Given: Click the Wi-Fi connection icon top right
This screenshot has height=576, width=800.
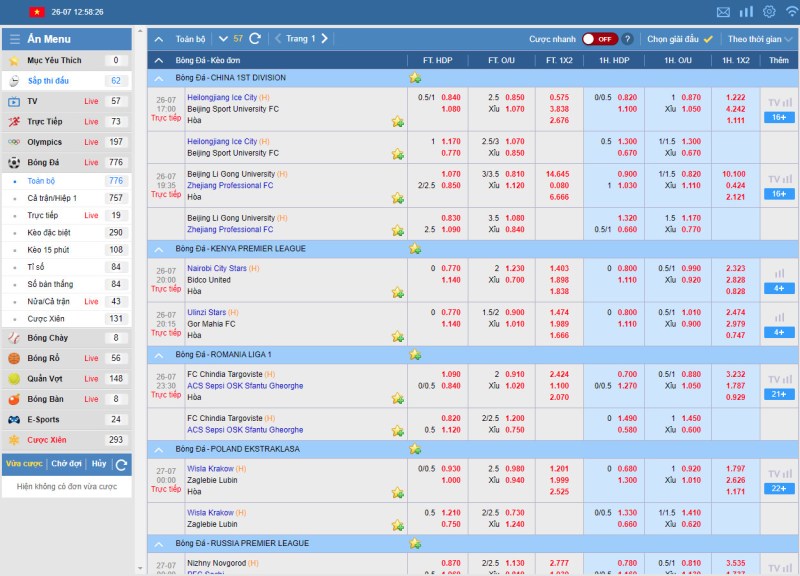Looking at the screenshot, I should click(x=792, y=12).
